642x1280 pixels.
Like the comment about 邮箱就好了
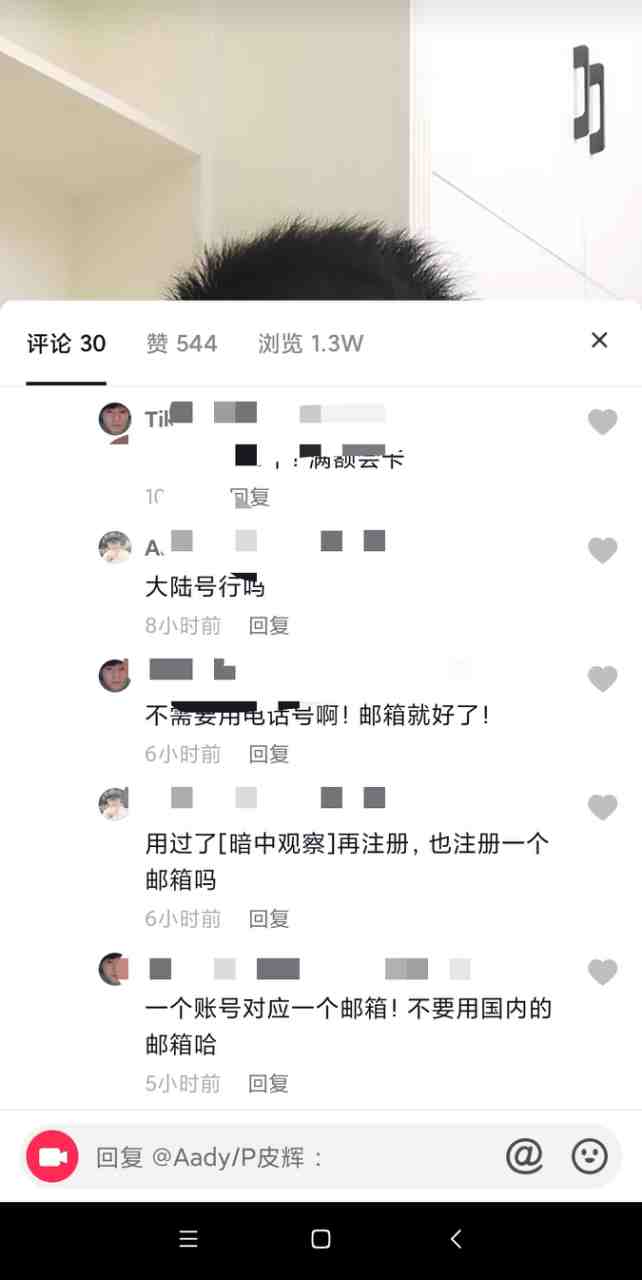coord(602,679)
